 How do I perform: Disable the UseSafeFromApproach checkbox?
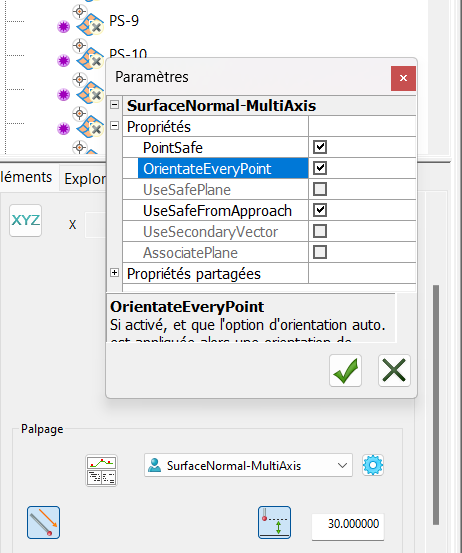[x=320, y=210]
